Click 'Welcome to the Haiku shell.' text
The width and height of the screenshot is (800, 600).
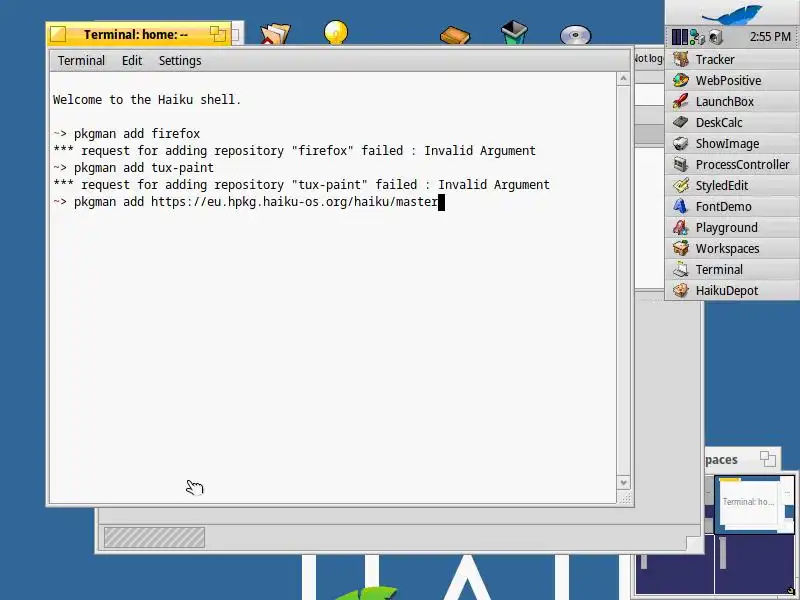point(147,99)
